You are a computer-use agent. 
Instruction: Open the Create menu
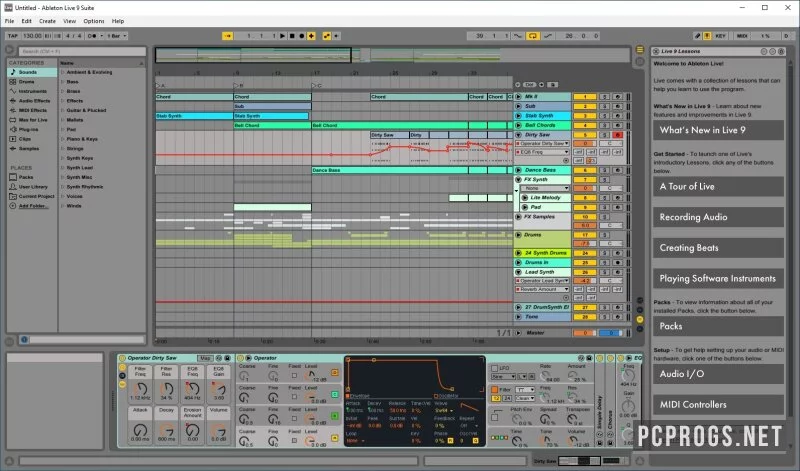click(47, 21)
